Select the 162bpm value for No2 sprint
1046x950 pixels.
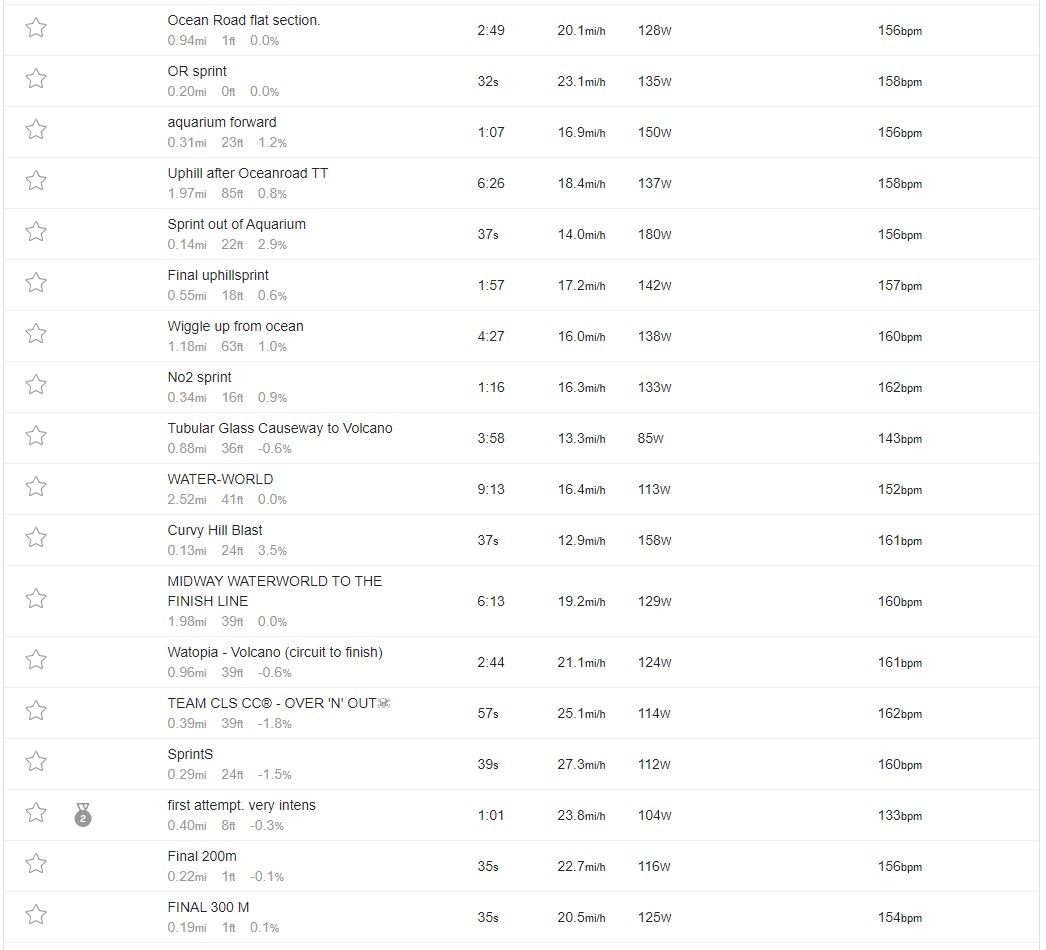[x=900, y=388]
